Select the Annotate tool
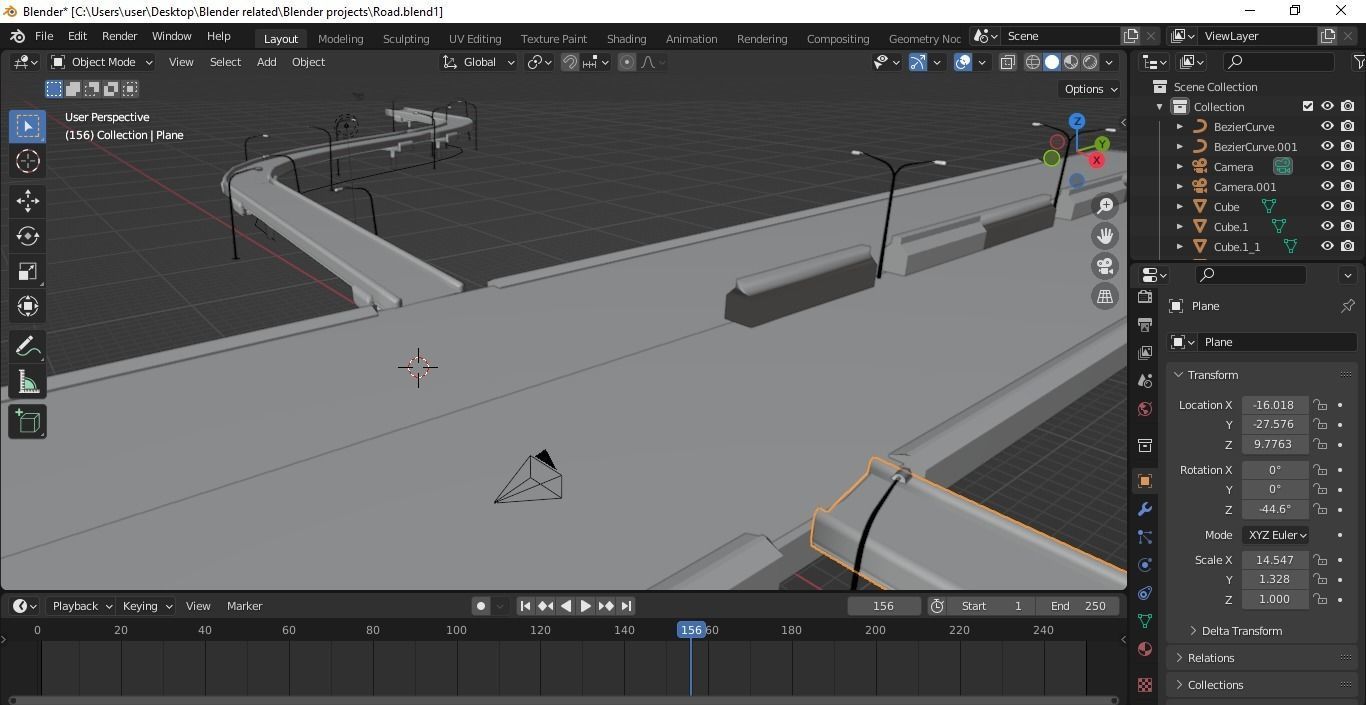1366x705 pixels. click(x=28, y=347)
